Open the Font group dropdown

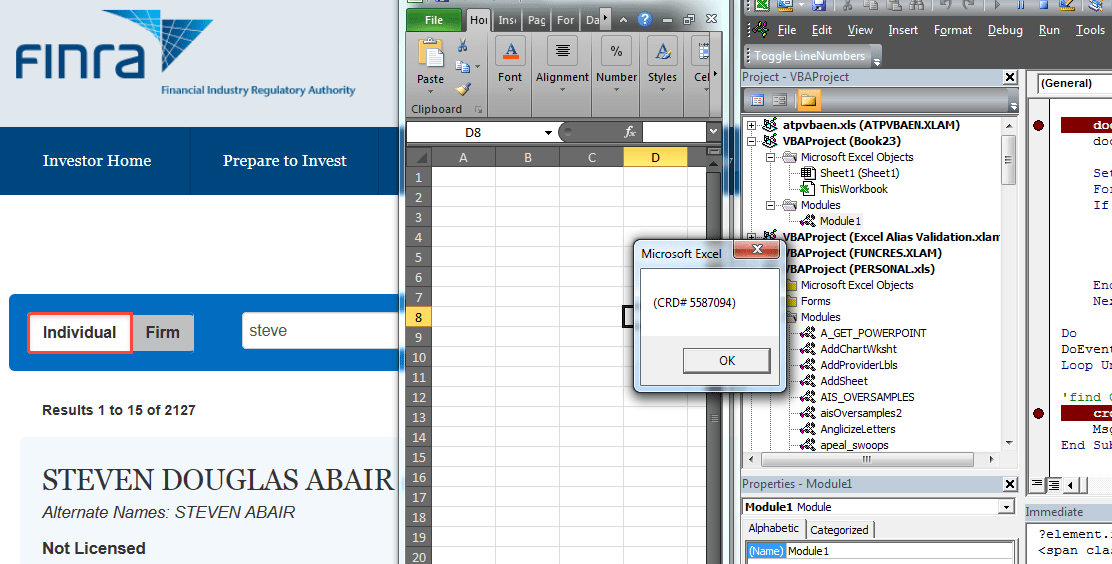(510, 90)
